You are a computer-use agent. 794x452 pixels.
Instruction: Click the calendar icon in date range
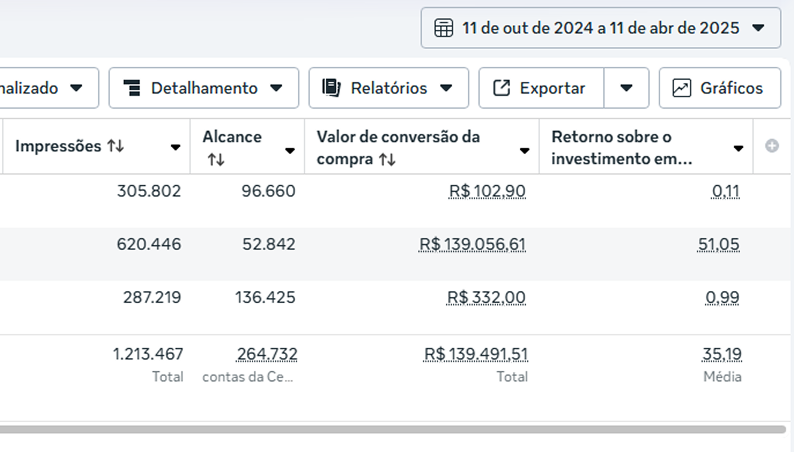[443, 28]
